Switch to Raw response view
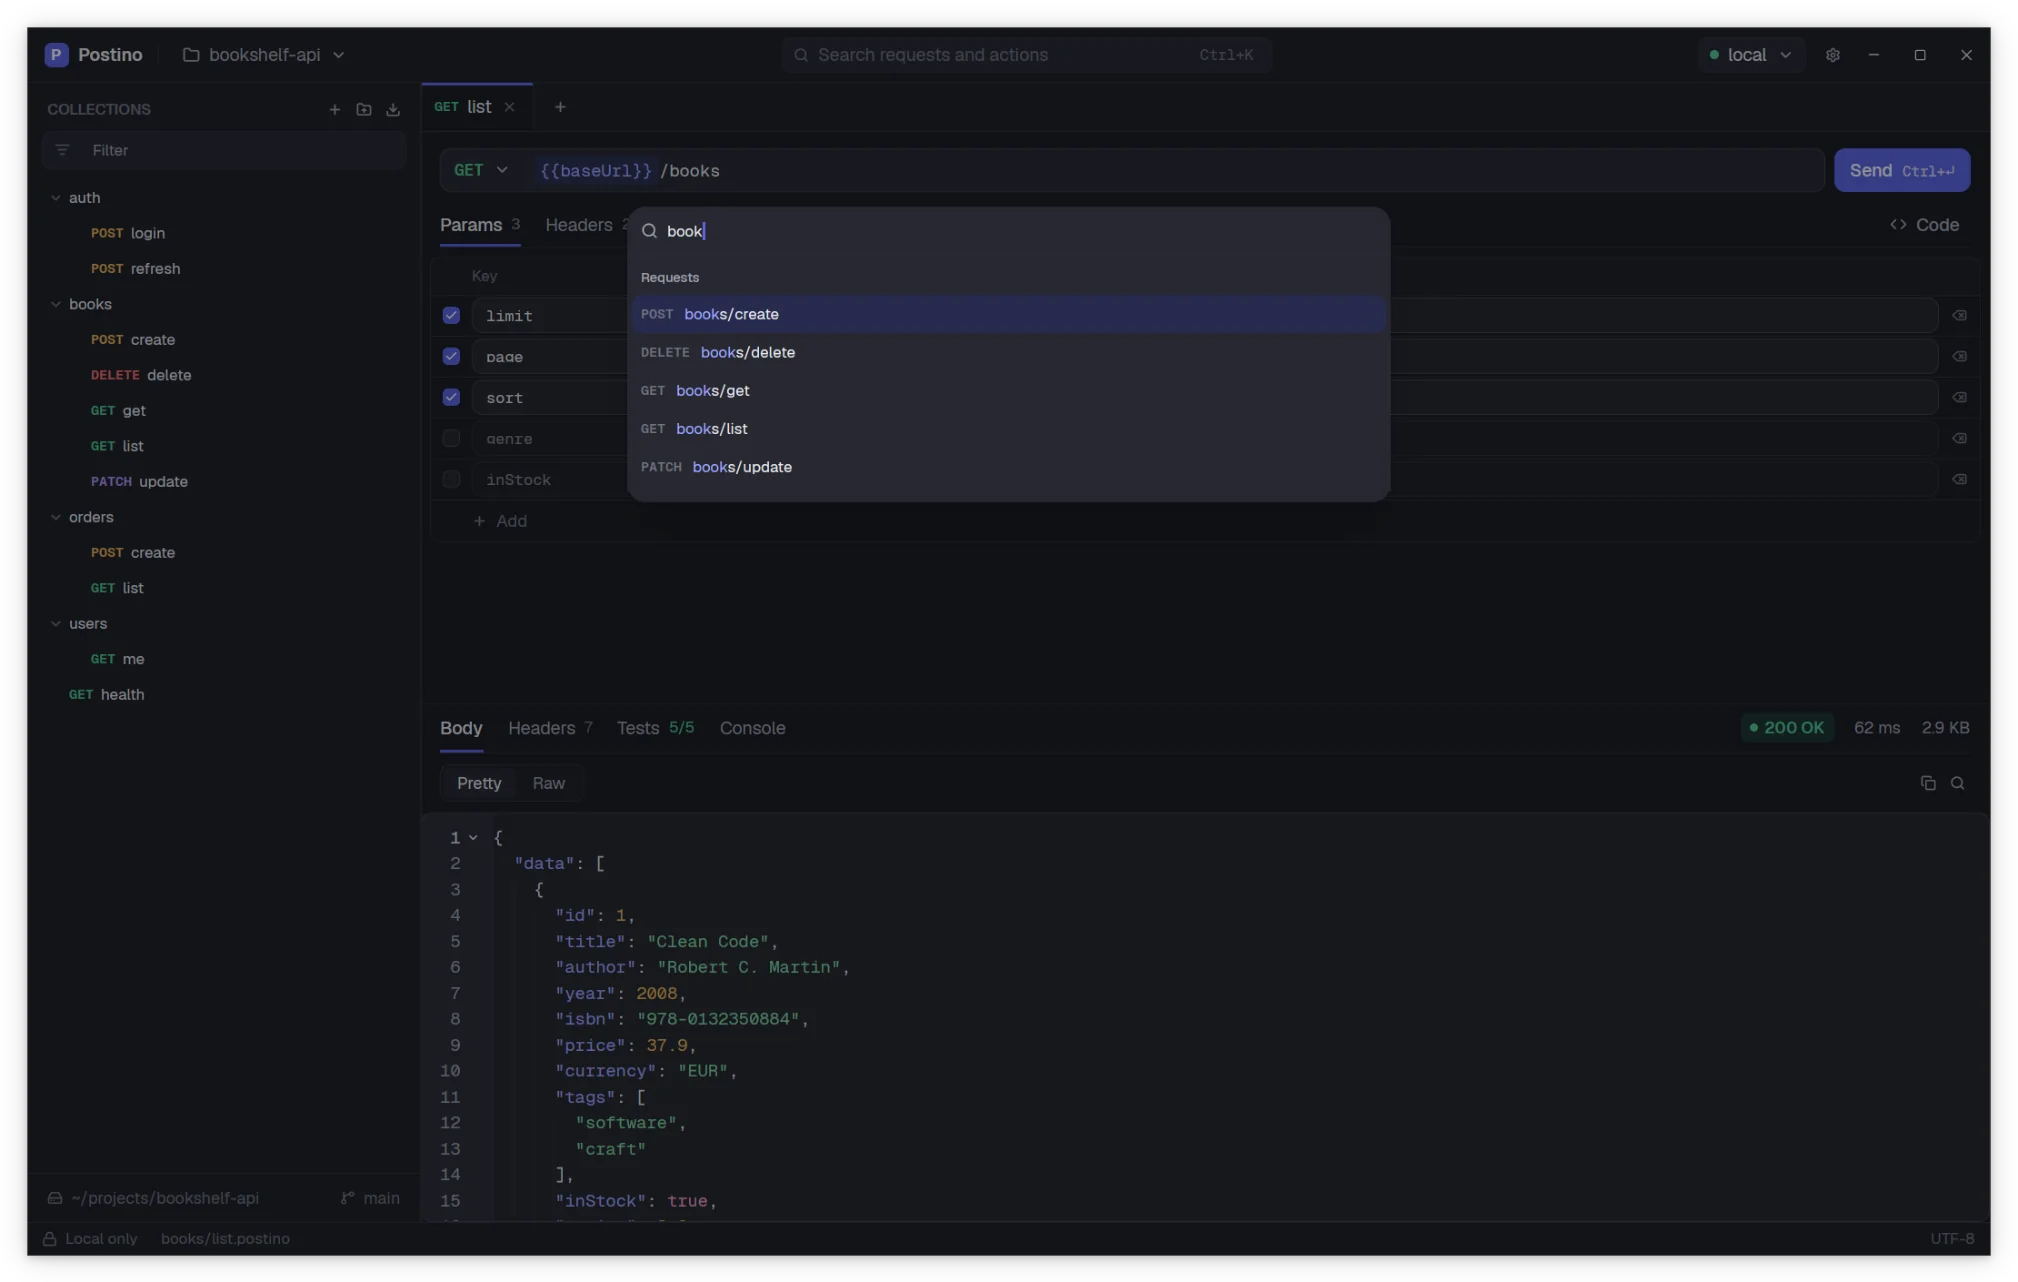This screenshot has height=1282, width=2018. tap(548, 783)
